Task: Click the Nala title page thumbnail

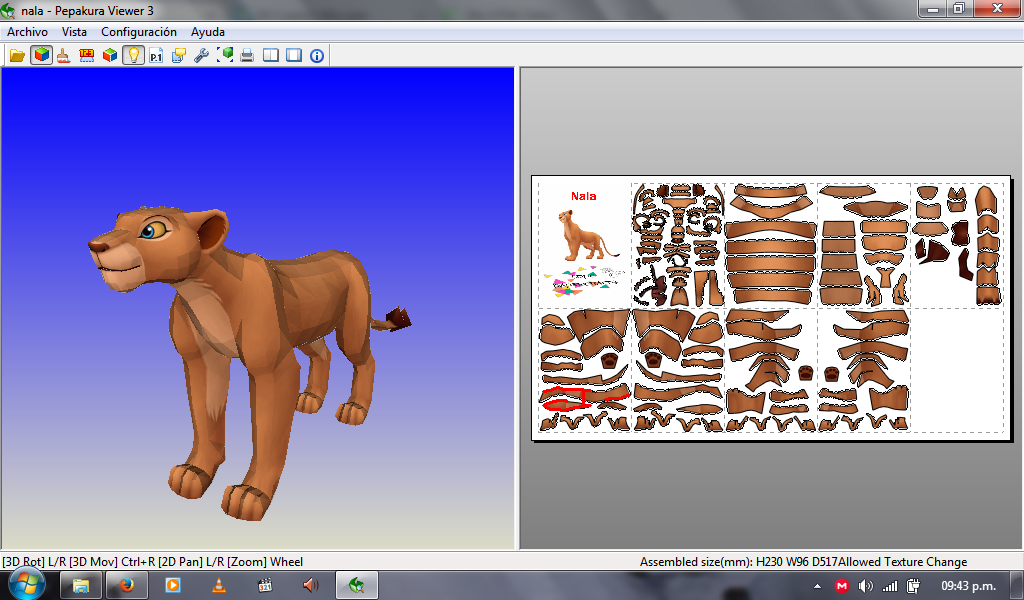Action: tap(584, 245)
